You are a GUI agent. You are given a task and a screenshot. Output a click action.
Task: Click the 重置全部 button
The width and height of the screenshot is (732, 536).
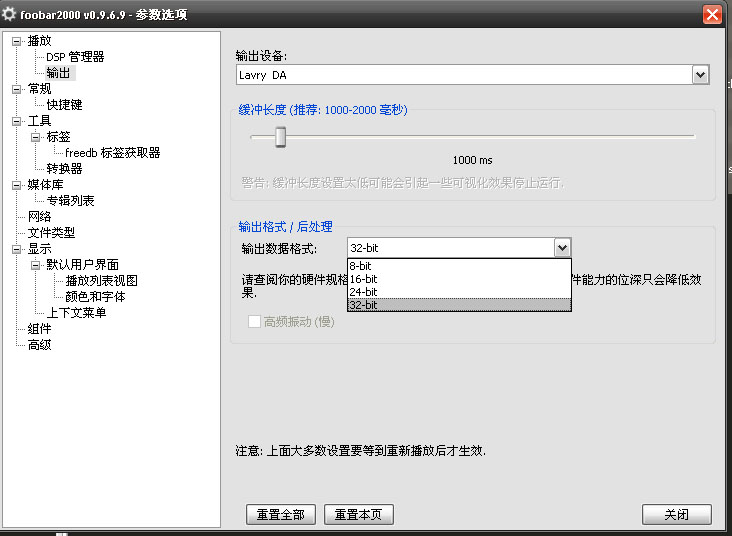point(281,515)
